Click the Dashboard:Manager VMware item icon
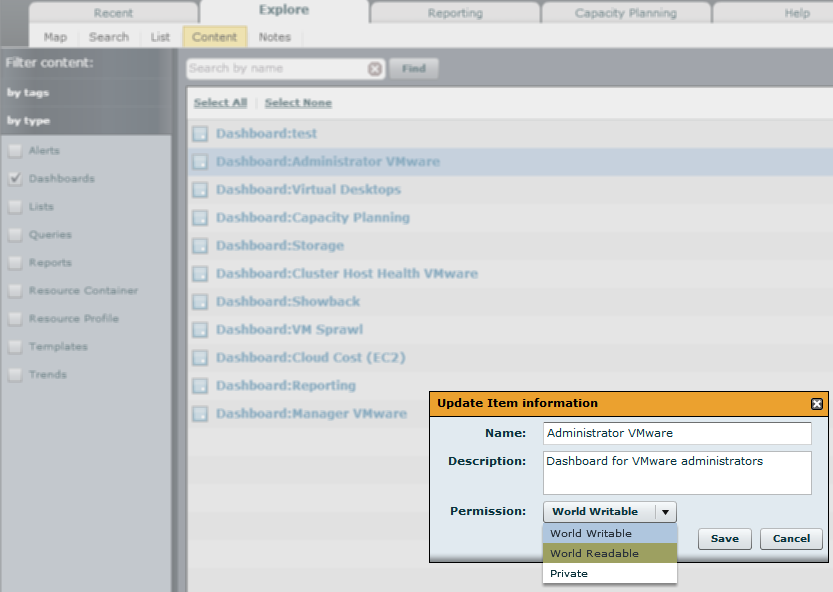This screenshot has width=833, height=592. pos(198,413)
